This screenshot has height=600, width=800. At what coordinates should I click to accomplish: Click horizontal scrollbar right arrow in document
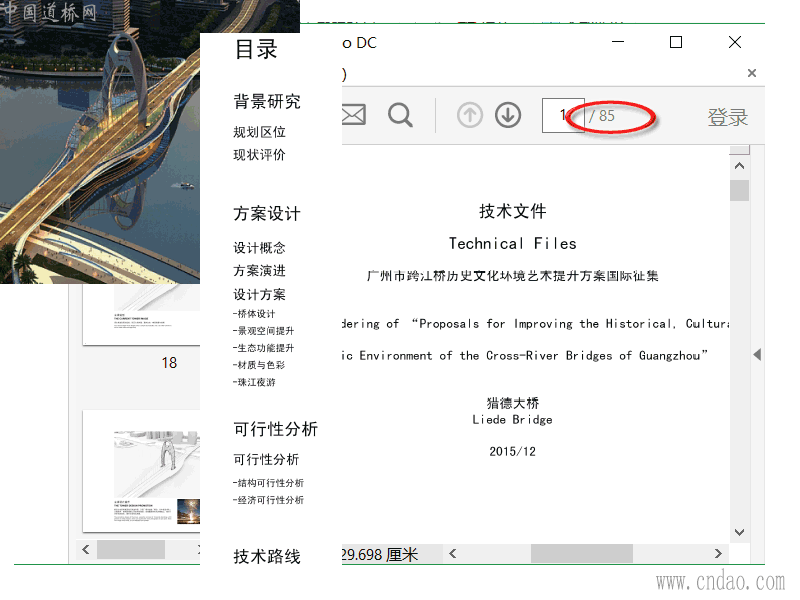(718, 554)
